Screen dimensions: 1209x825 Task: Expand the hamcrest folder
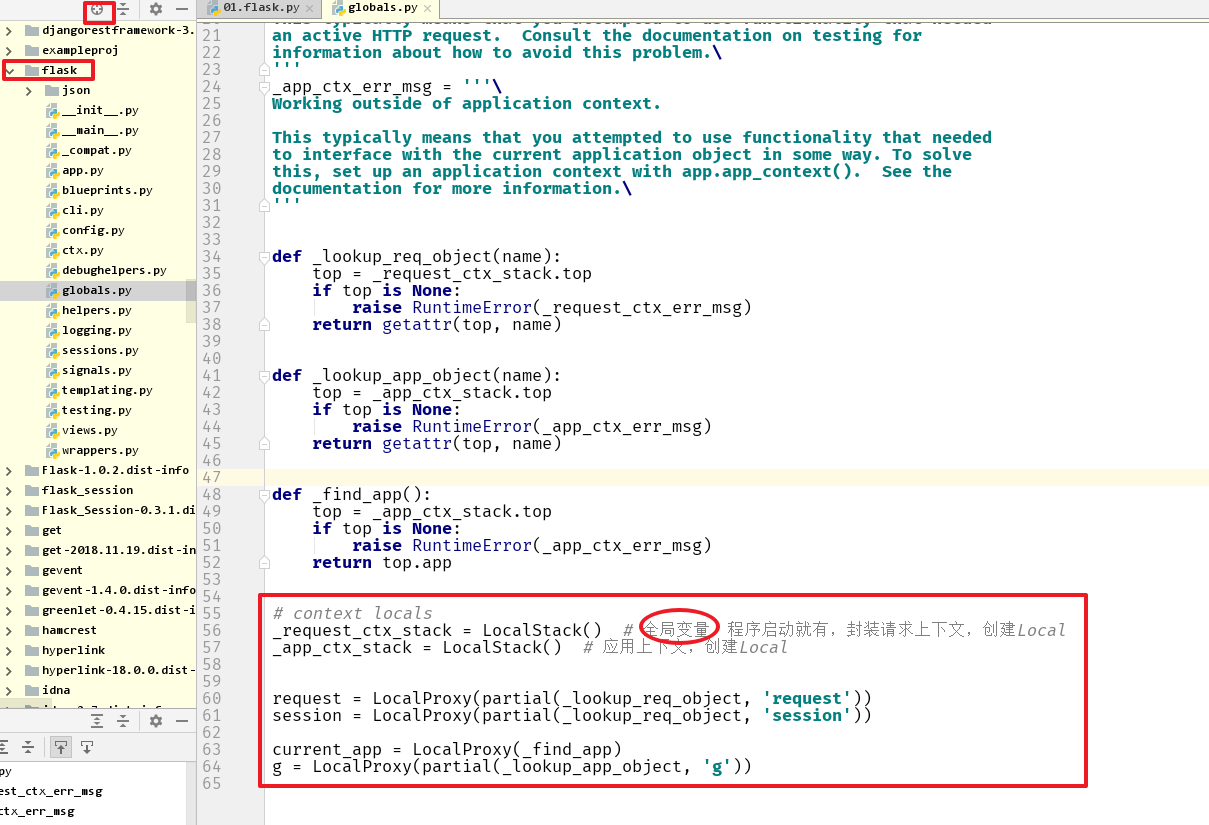pyautogui.click(x=9, y=630)
